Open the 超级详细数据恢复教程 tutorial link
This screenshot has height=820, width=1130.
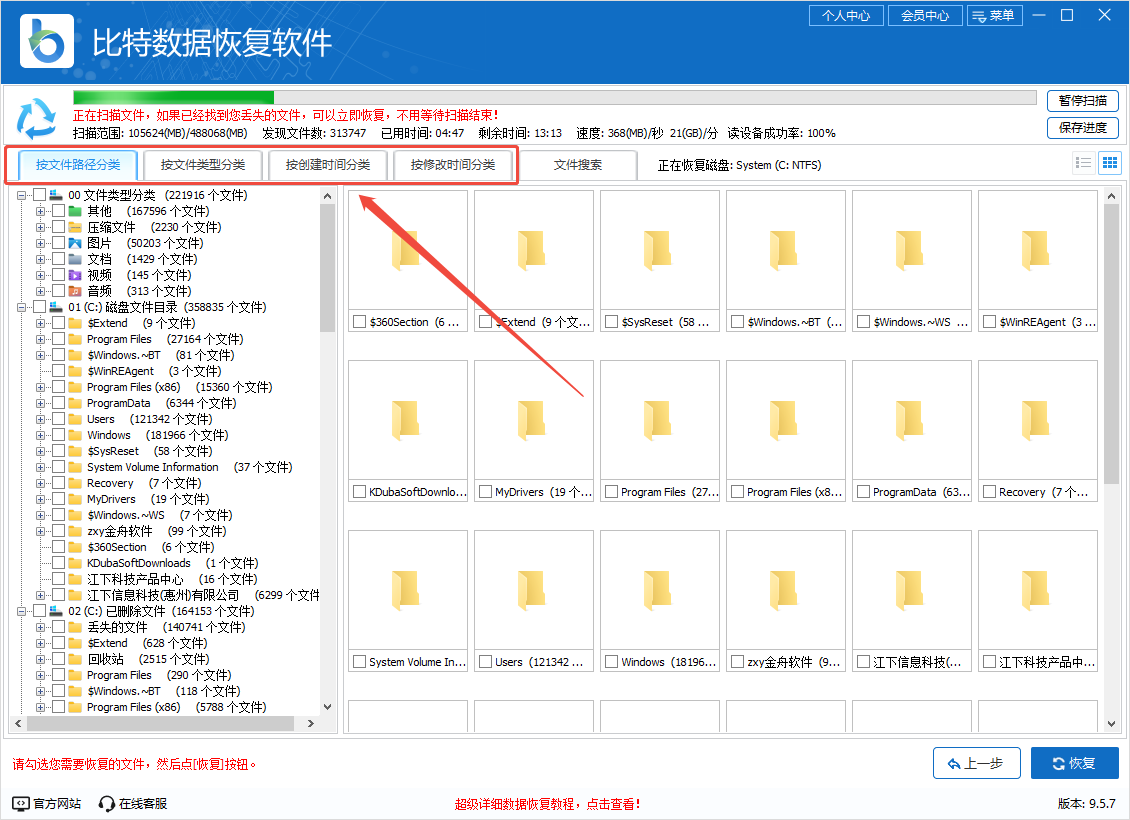tap(546, 804)
